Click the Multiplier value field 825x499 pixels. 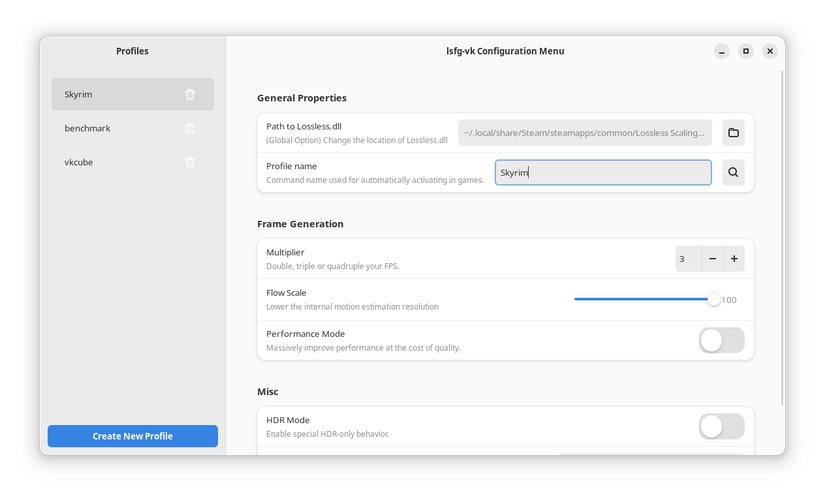[x=688, y=259]
